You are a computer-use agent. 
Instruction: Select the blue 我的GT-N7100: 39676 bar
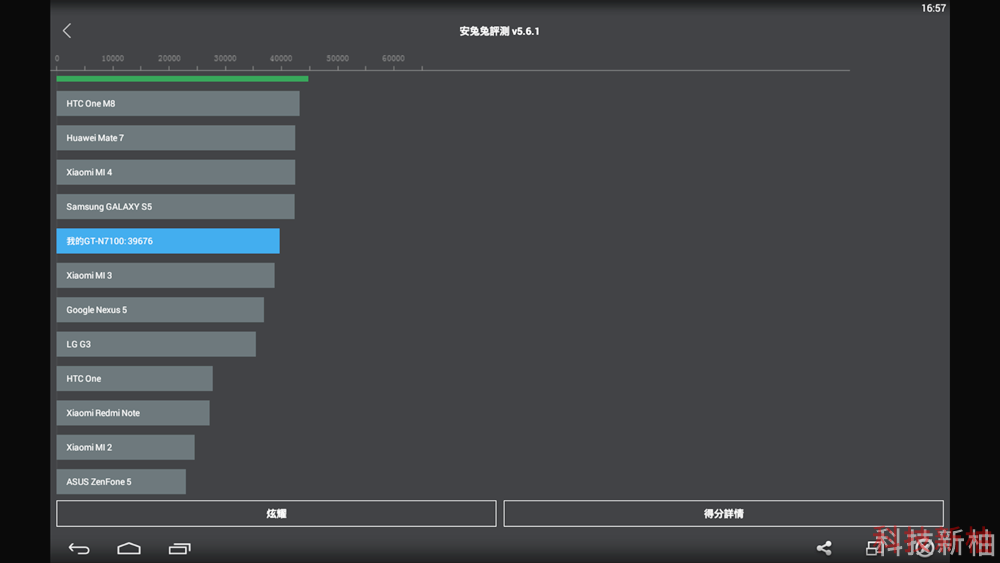(x=168, y=241)
